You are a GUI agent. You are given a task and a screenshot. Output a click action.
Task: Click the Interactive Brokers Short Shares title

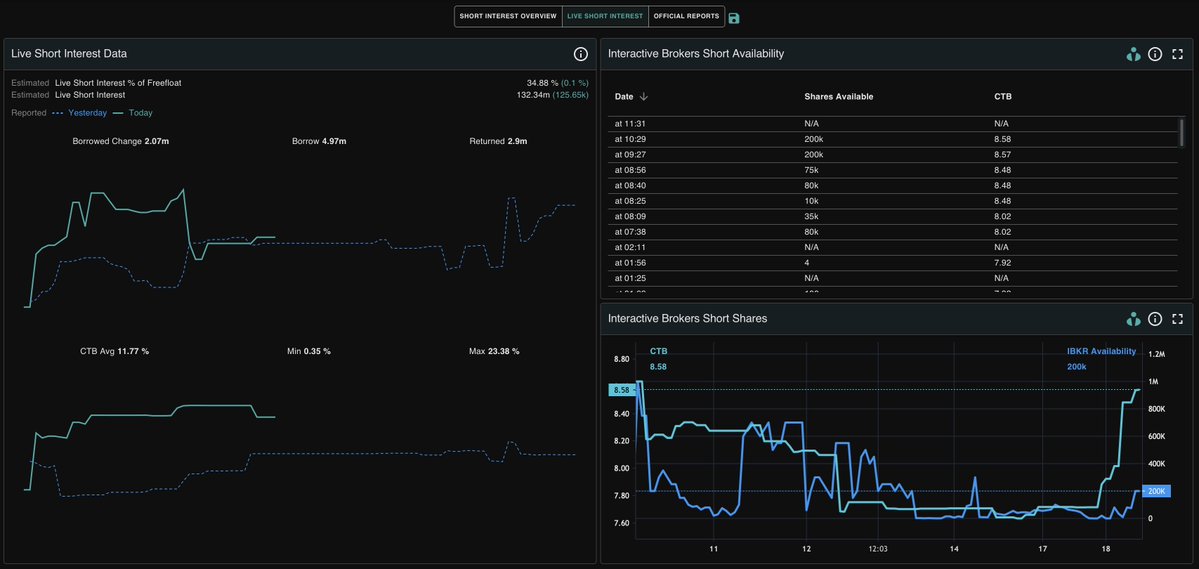pyautogui.click(x=687, y=318)
